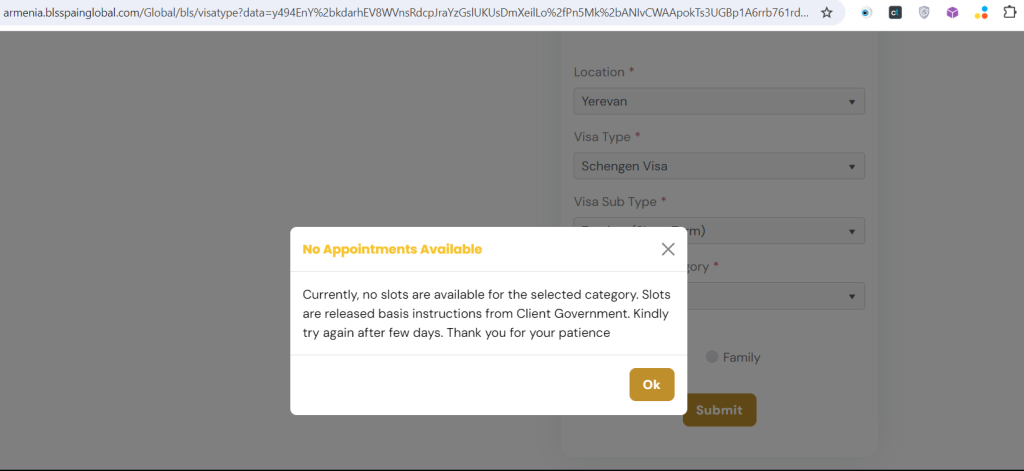1024x471 pixels.
Task: Open the blue eye extension icon
Action: [x=866, y=12]
